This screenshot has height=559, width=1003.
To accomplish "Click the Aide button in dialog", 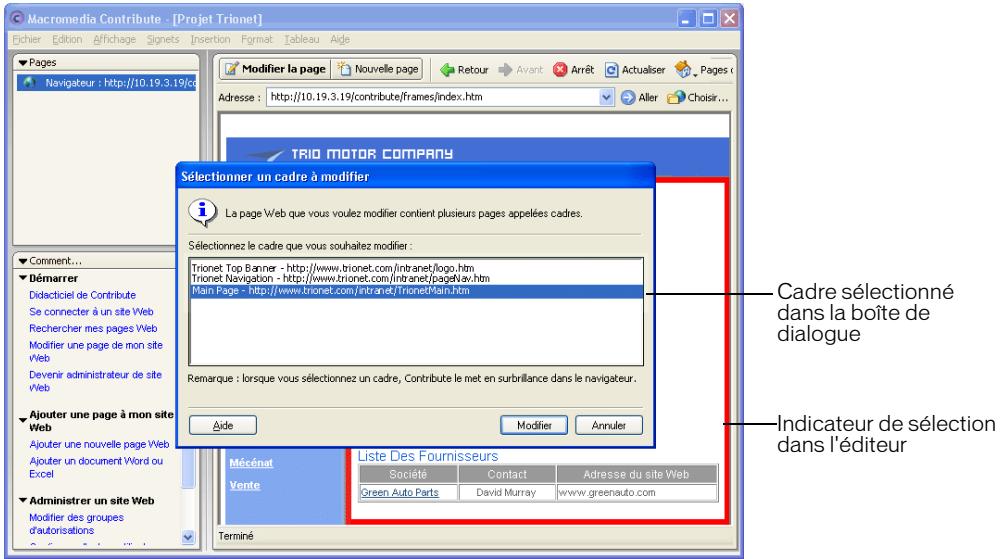I will click(223, 425).
